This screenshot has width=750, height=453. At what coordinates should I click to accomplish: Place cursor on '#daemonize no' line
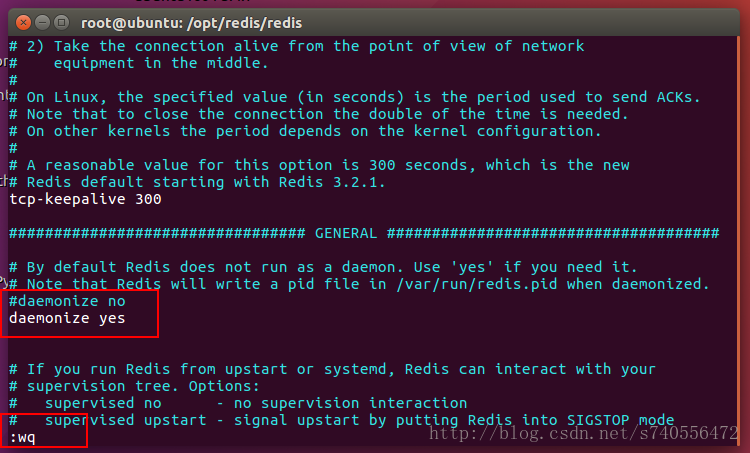(x=67, y=301)
